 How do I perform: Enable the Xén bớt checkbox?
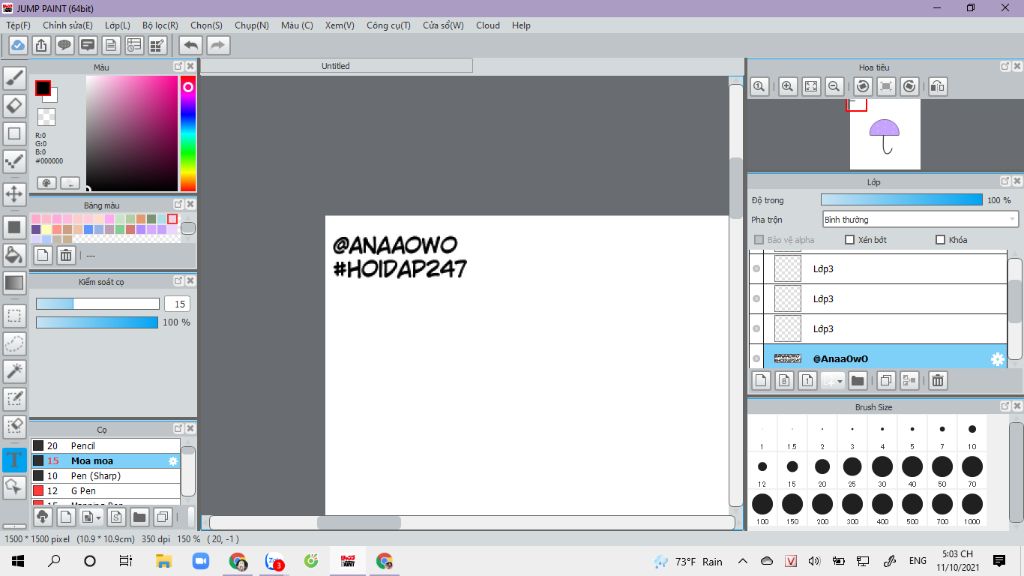click(850, 240)
